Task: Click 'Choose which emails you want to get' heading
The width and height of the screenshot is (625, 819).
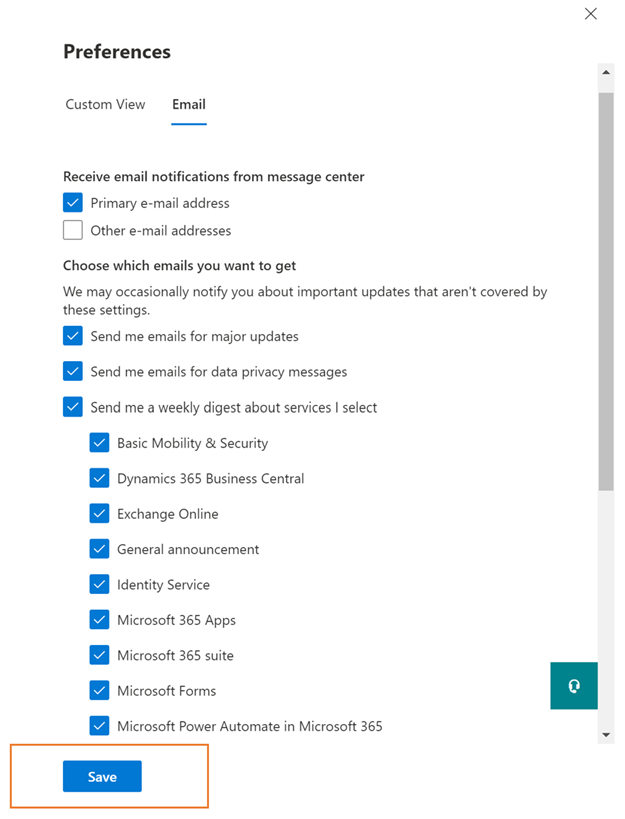Action: coord(179,265)
